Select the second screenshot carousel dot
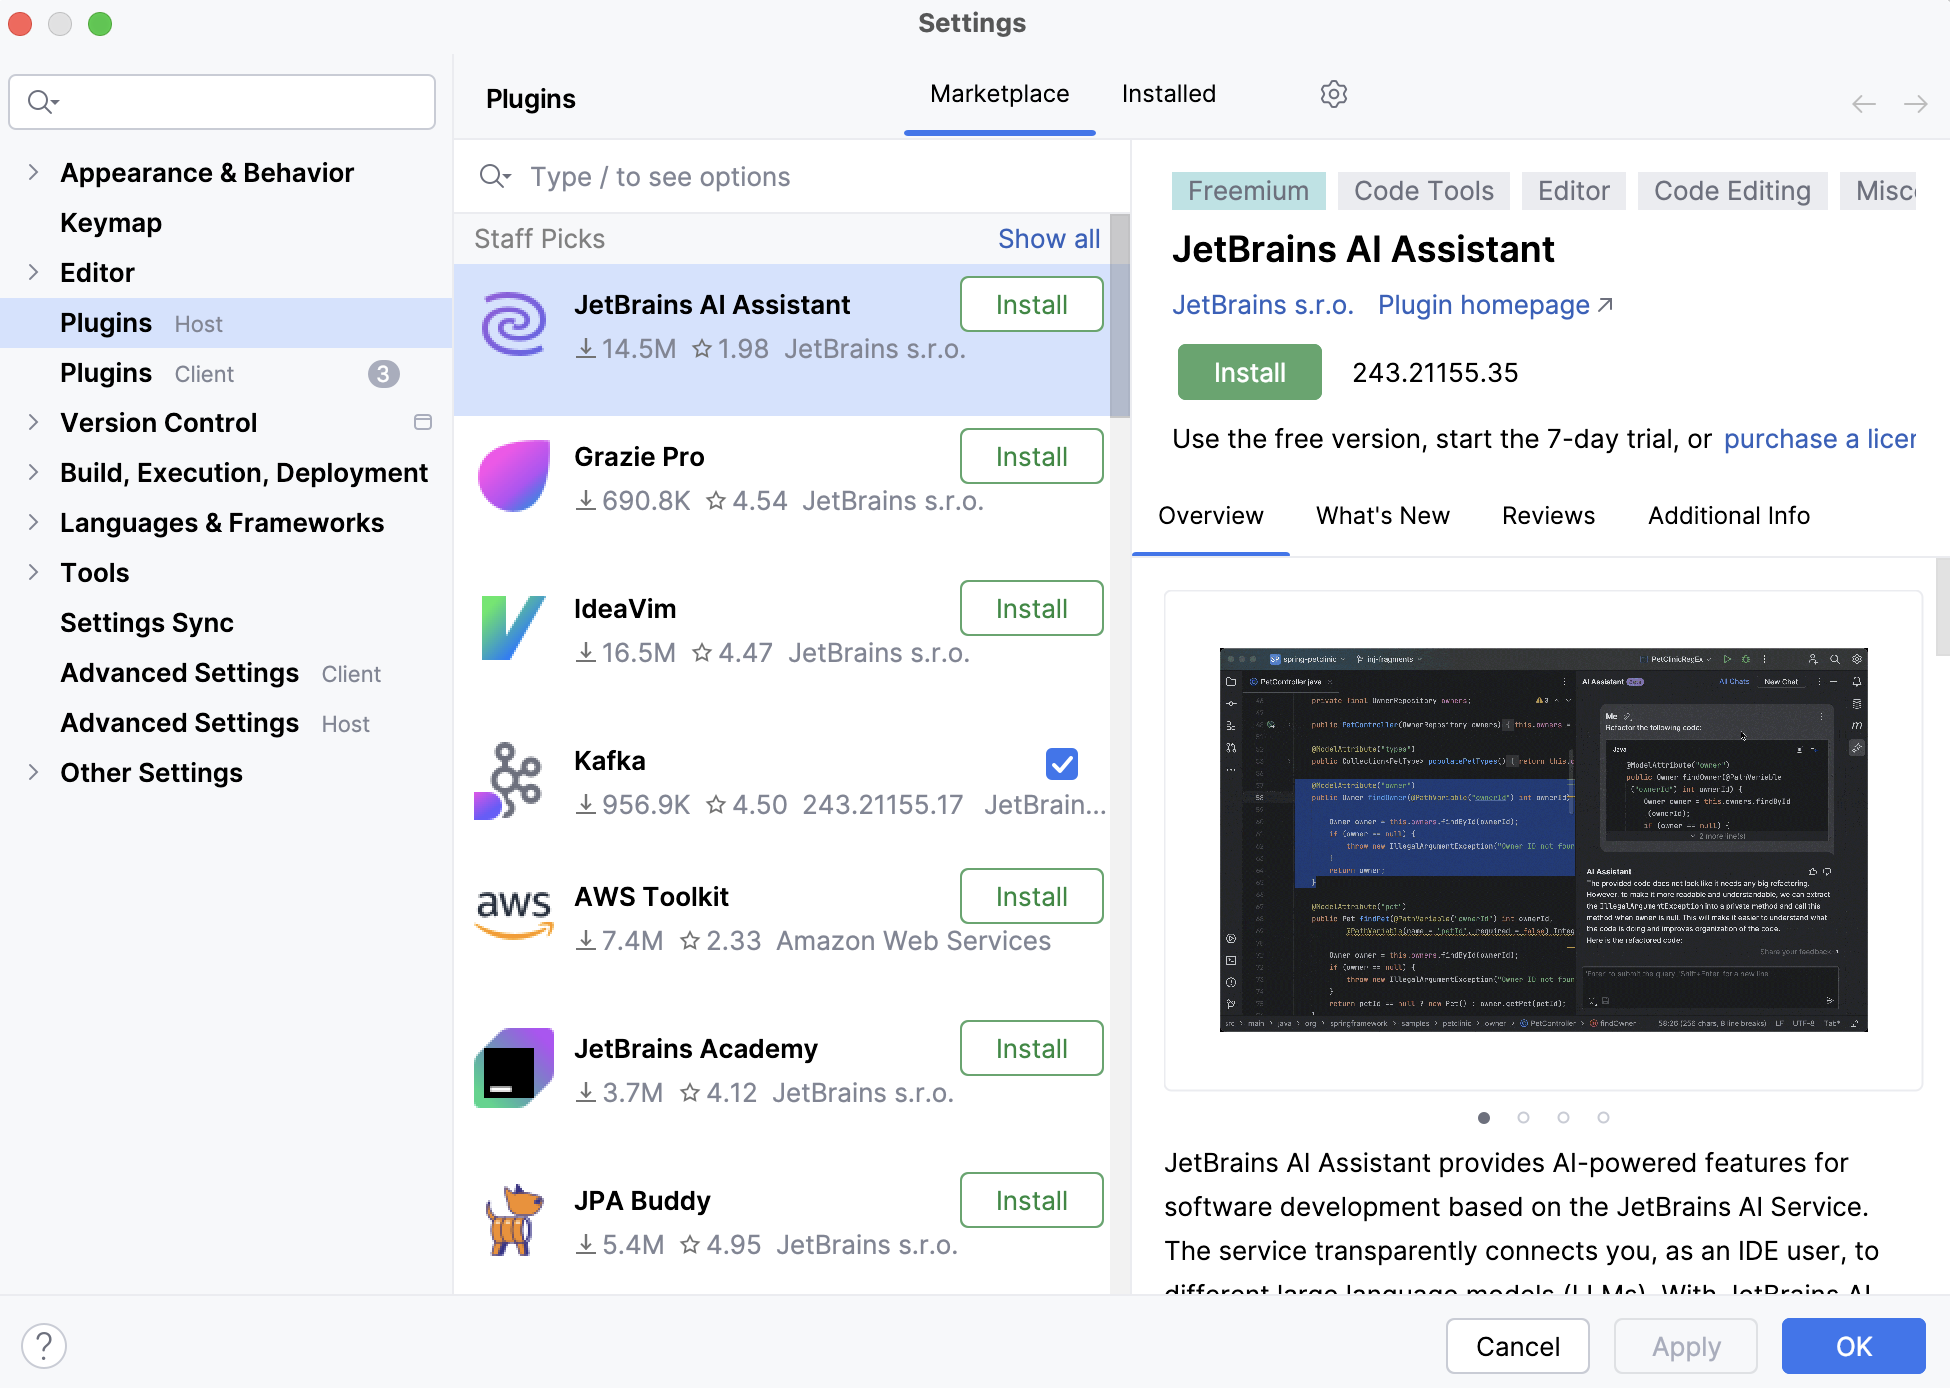 1523,1118
